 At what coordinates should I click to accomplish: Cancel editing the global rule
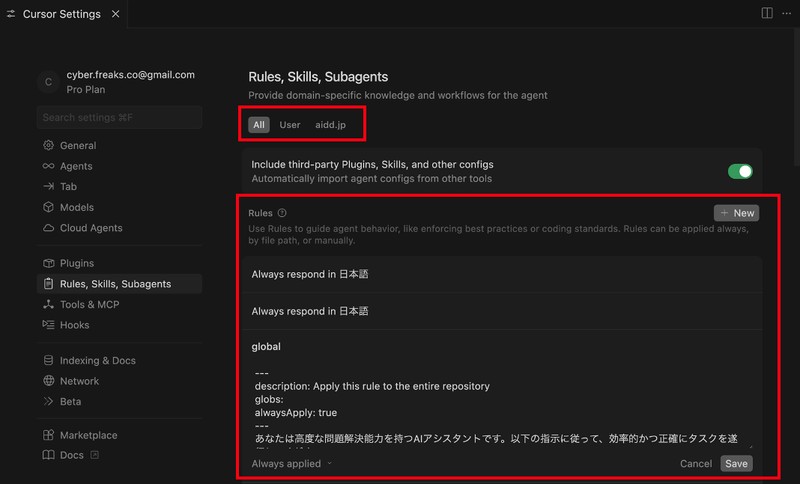tap(696, 464)
